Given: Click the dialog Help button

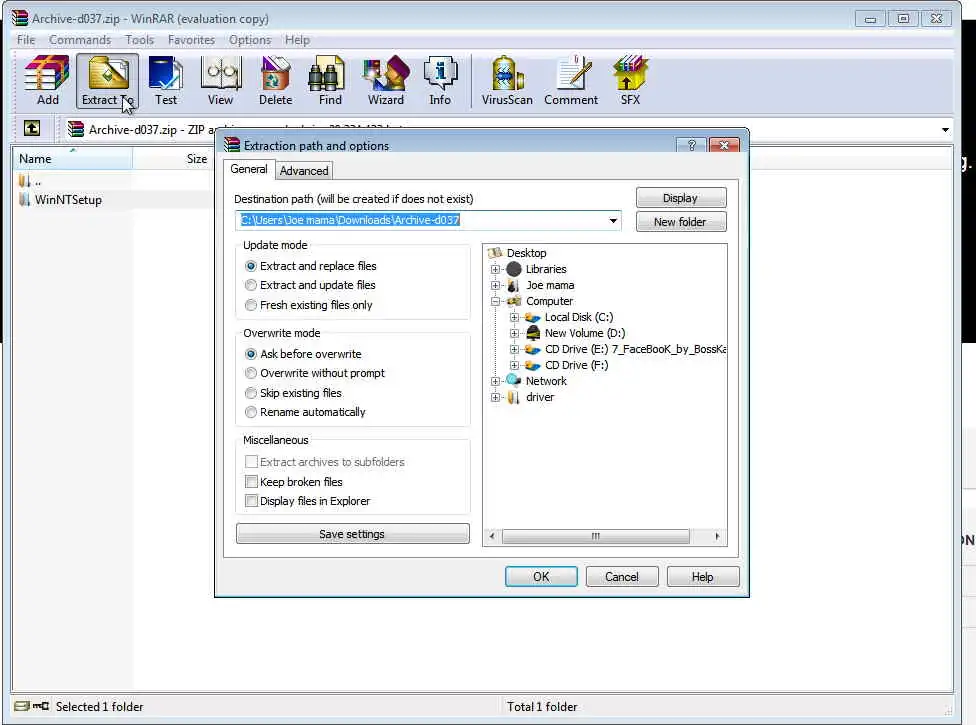Looking at the screenshot, I should (703, 577).
